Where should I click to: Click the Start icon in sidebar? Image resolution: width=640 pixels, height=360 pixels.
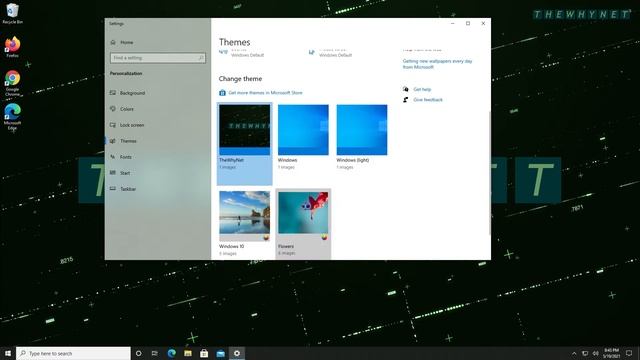pos(113,173)
